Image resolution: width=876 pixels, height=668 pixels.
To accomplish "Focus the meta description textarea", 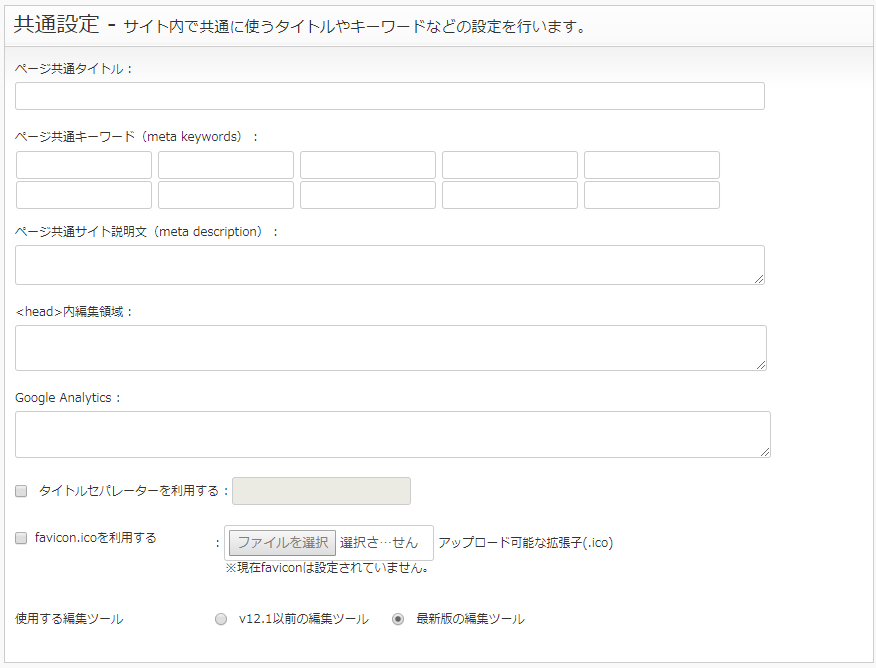I will (389, 265).
